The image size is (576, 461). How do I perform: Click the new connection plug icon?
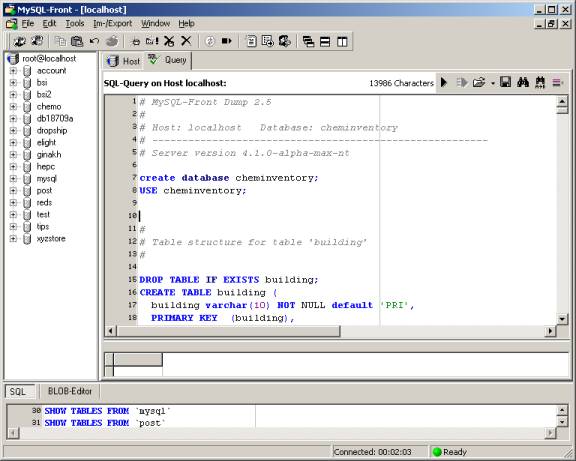(19, 41)
